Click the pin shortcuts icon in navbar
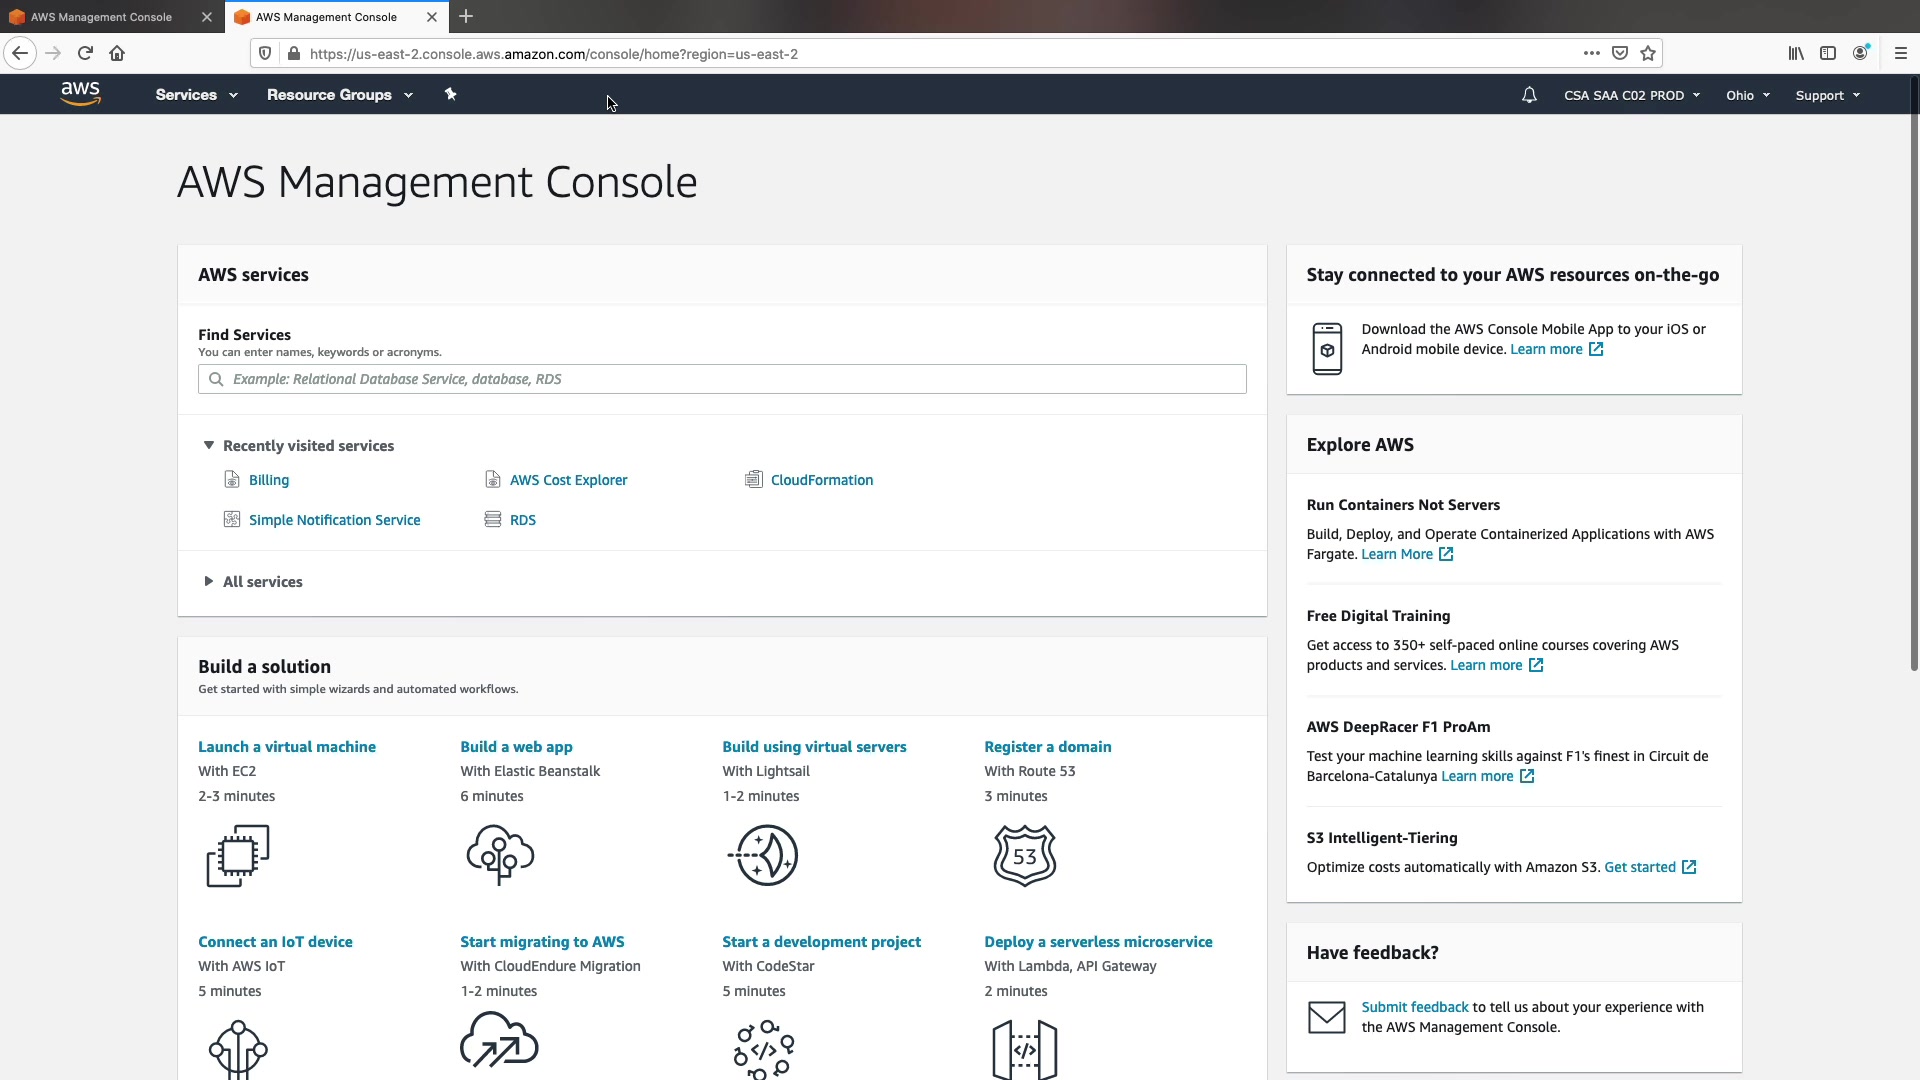 (x=450, y=94)
